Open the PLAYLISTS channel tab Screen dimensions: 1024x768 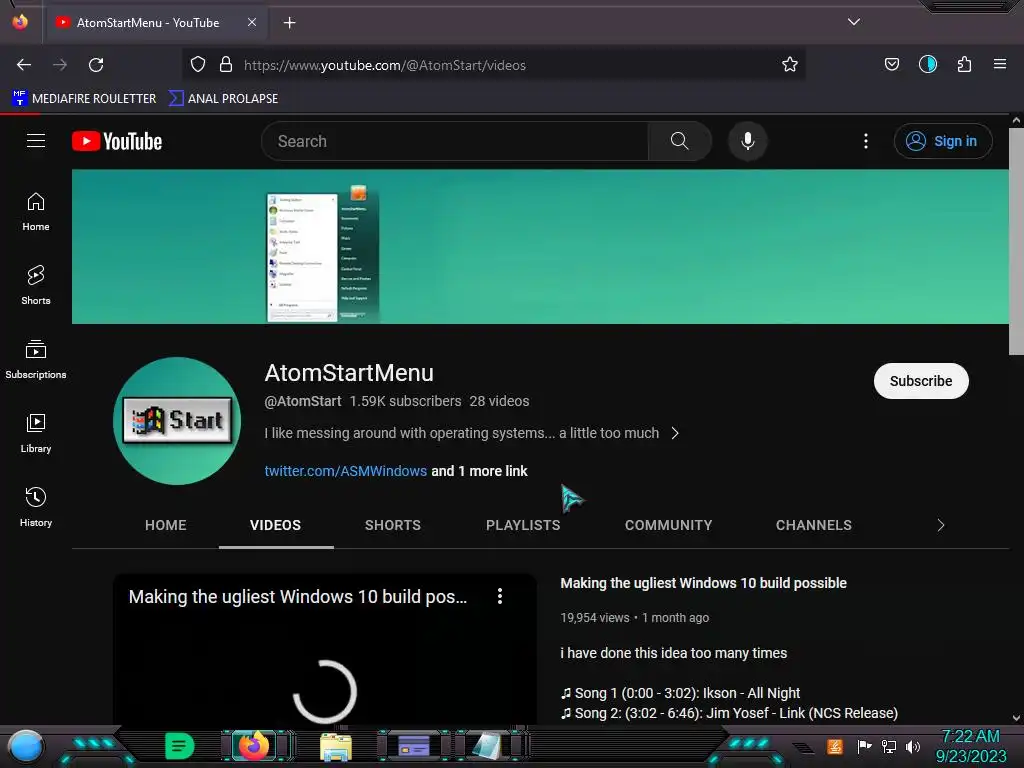pos(523,525)
